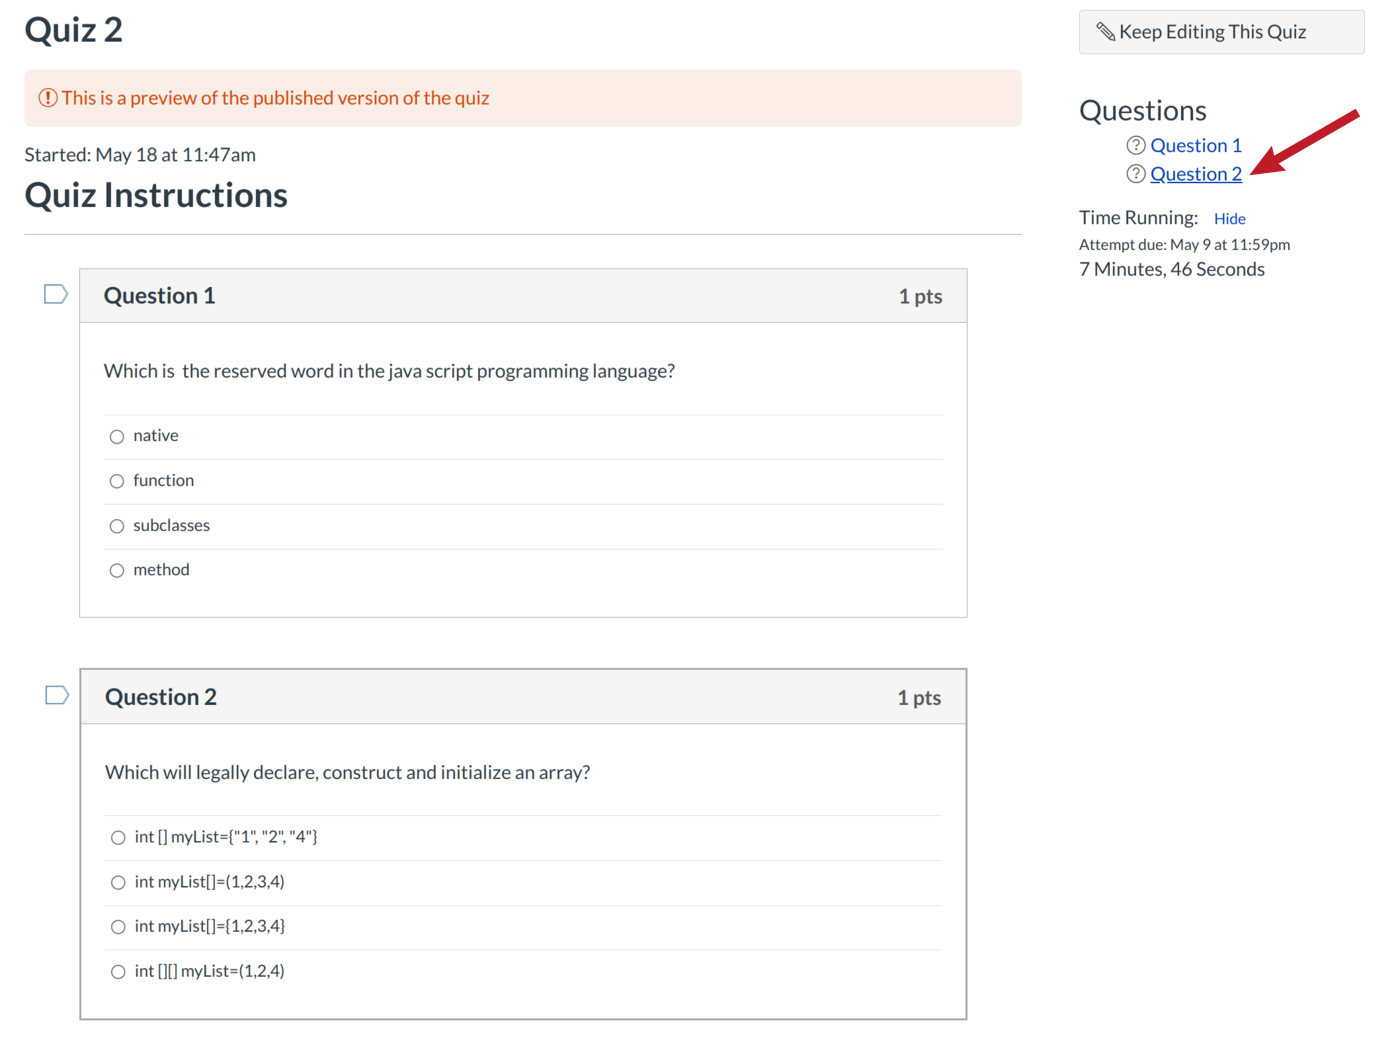Image resolution: width=1400 pixels, height=1064 pixels.
Task: Click the flag icon left of Question 2 box
Action: click(55, 695)
